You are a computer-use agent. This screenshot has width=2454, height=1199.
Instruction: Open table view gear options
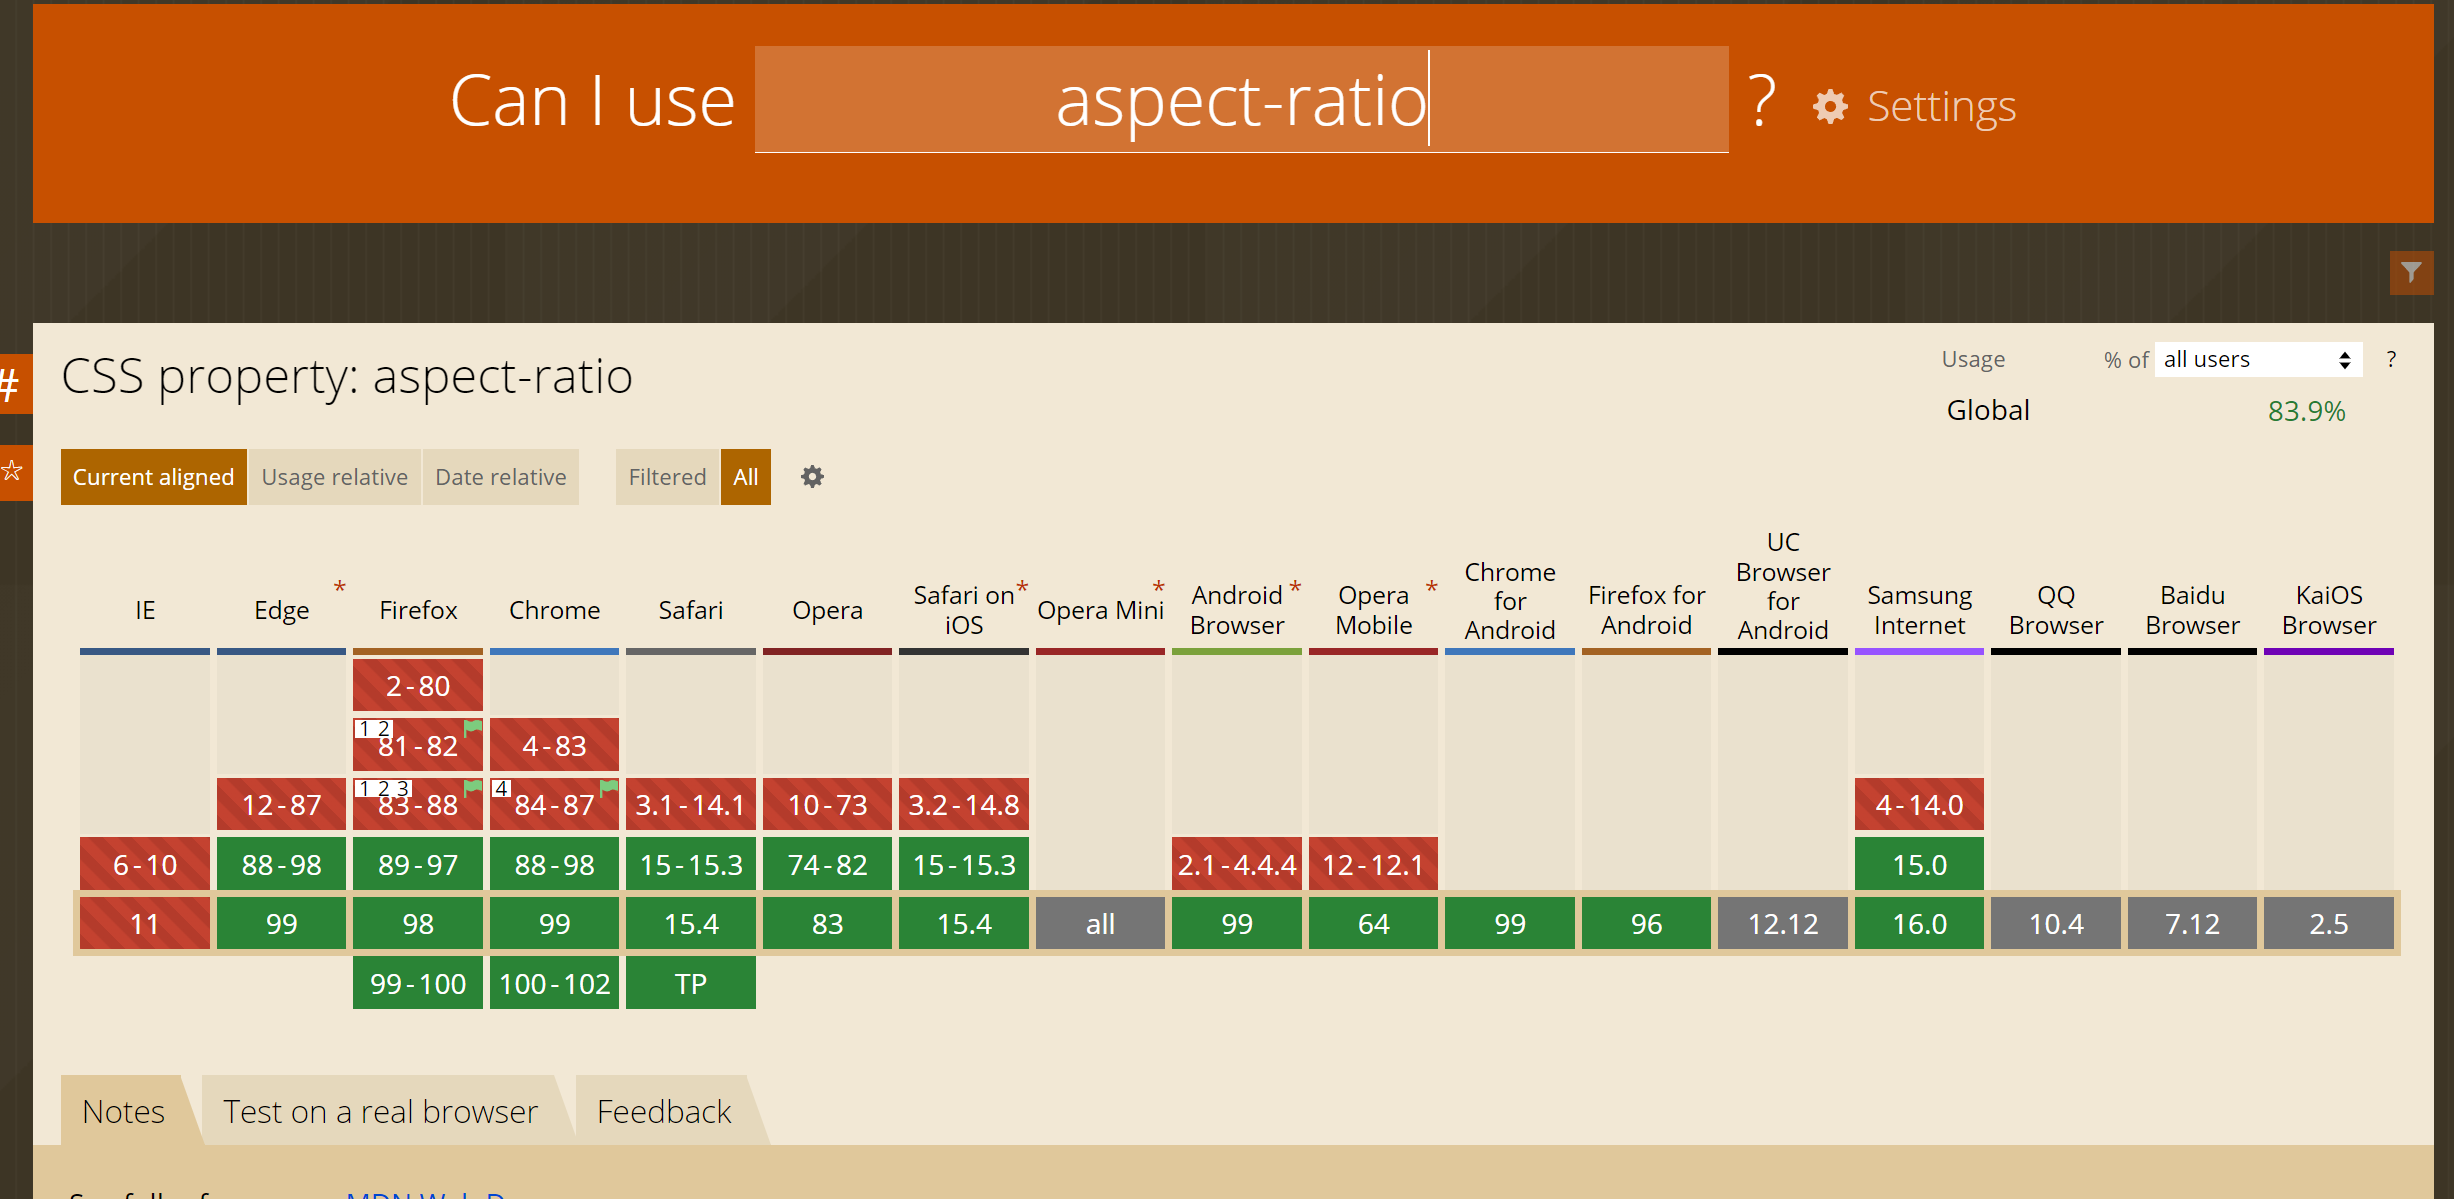(x=812, y=477)
